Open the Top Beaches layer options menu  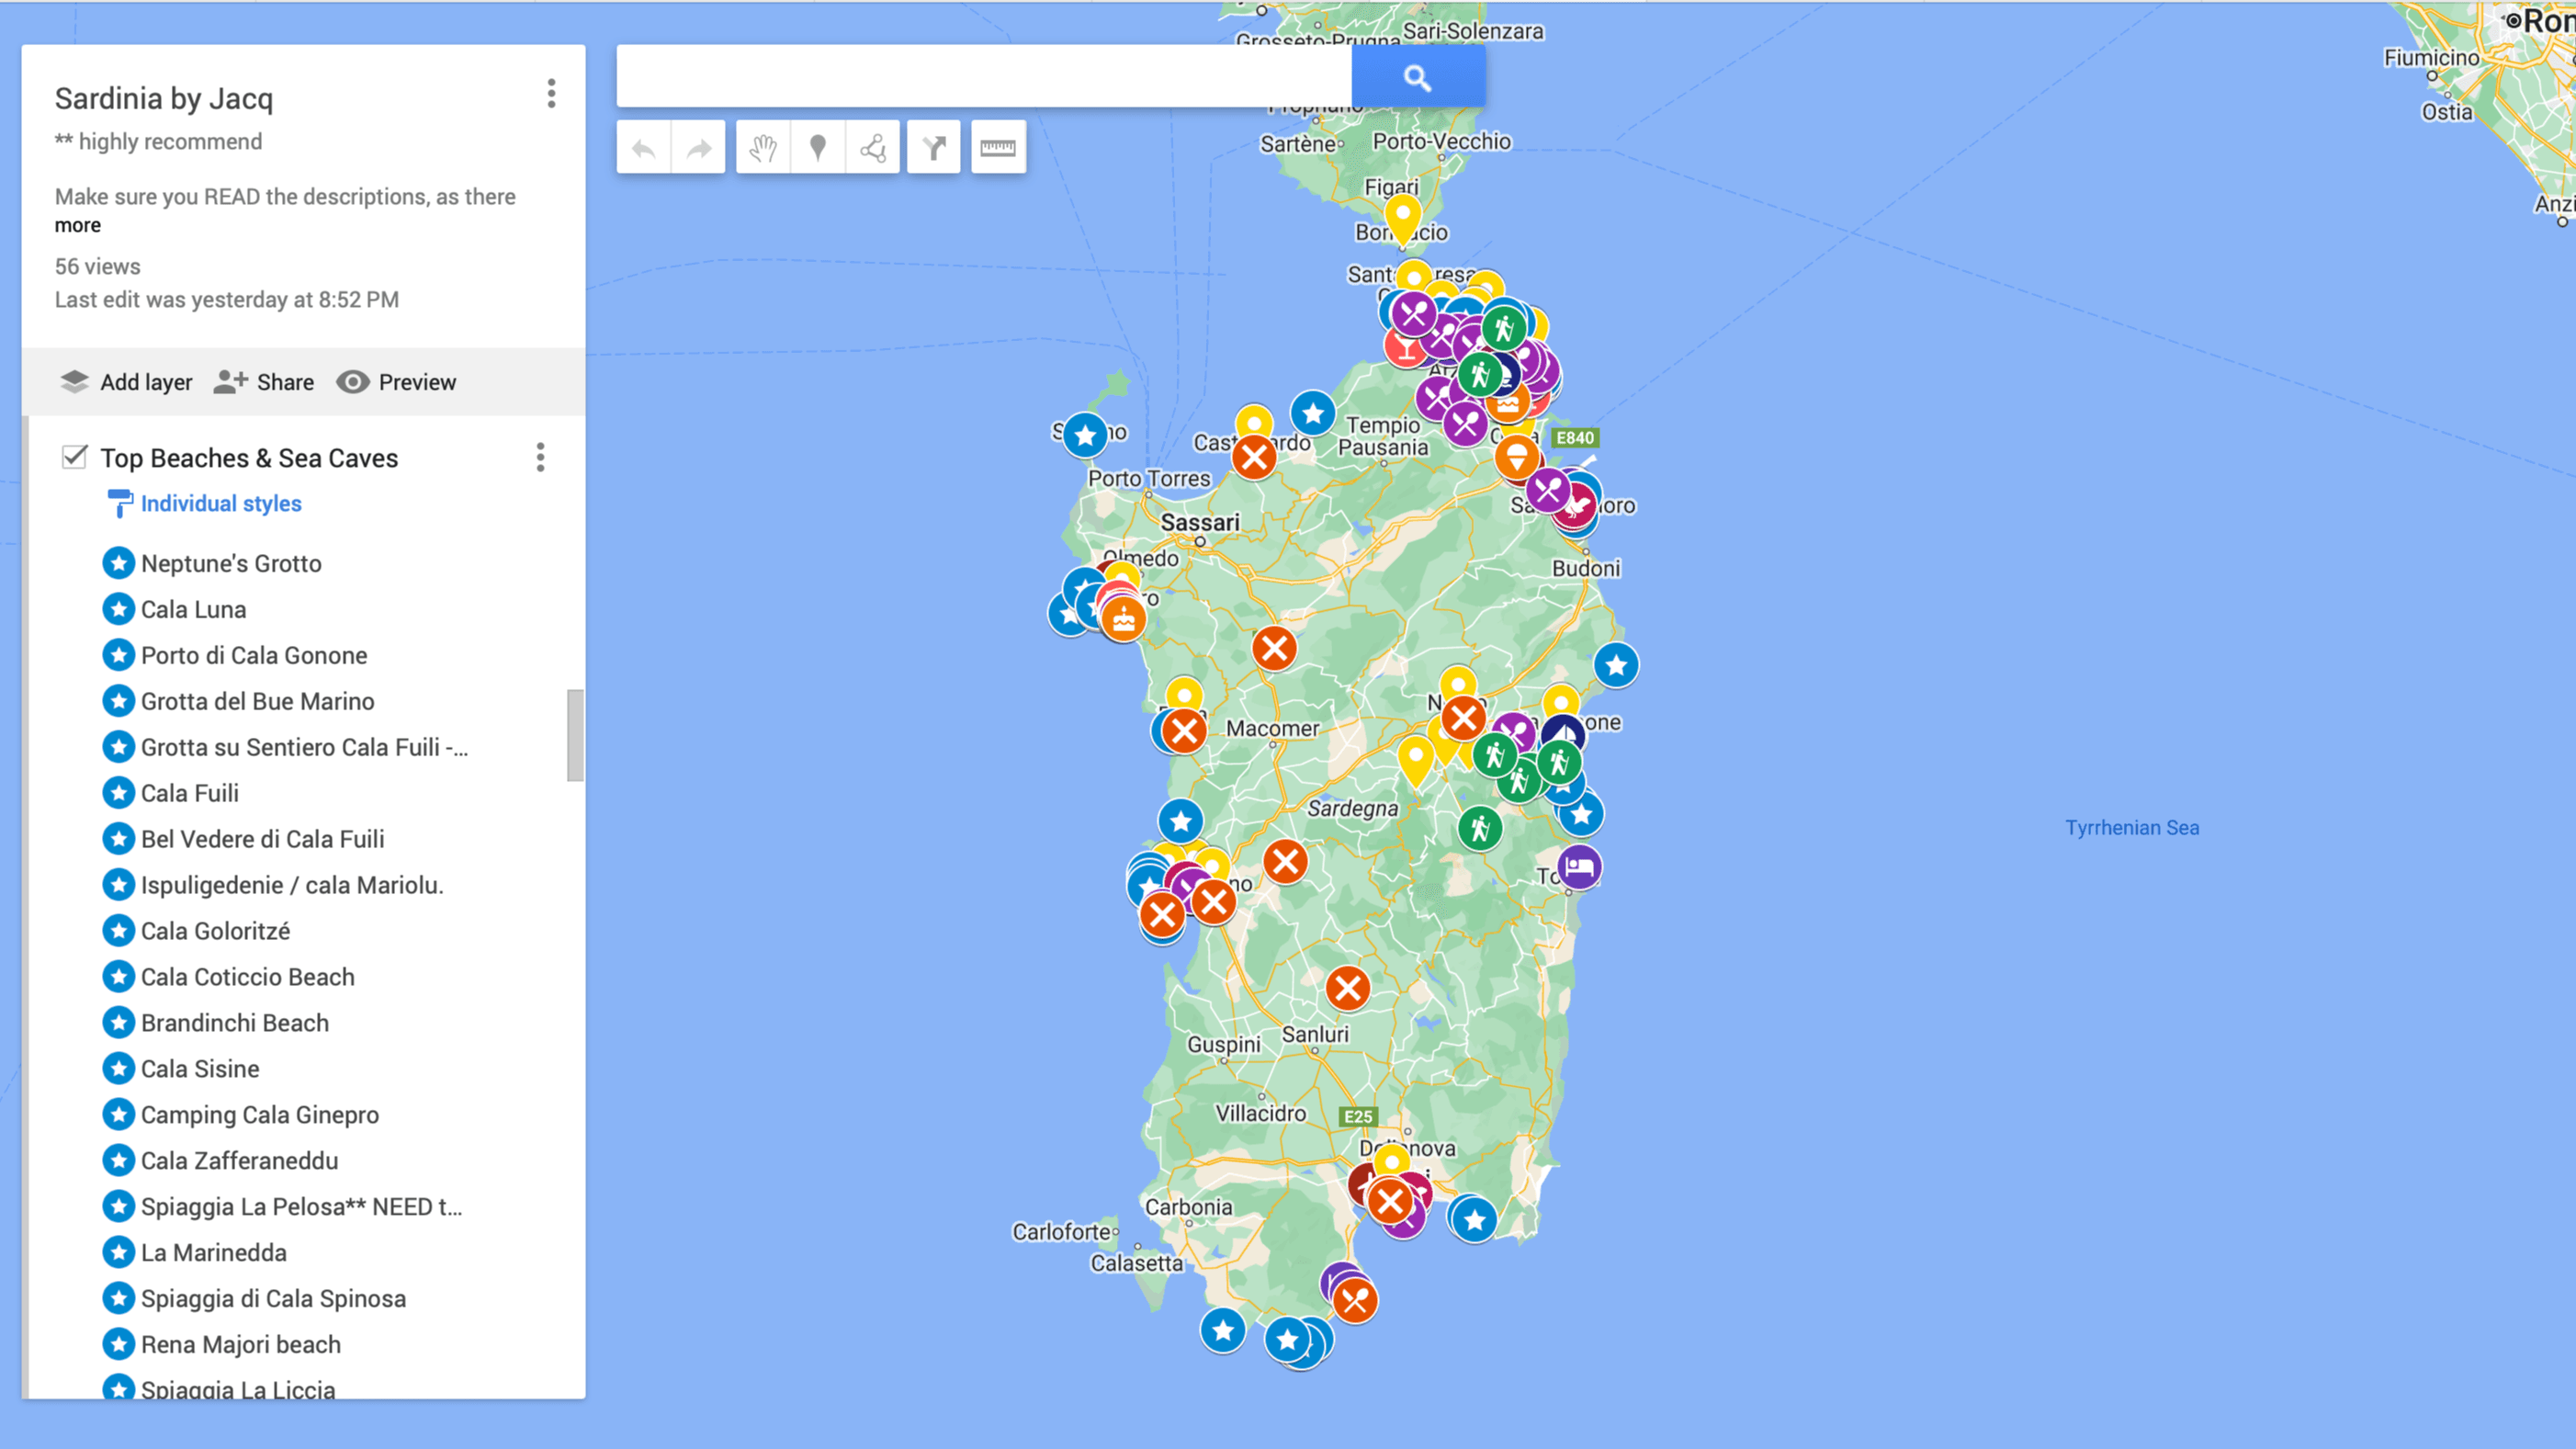pos(540,457)
